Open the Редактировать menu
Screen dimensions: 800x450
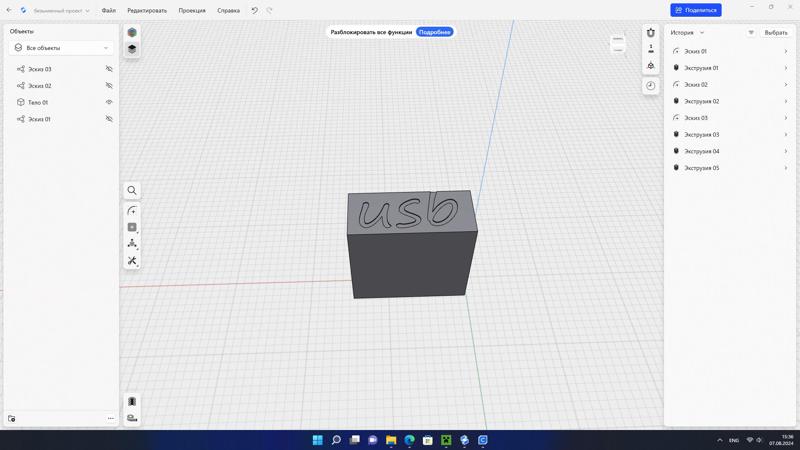pyautogui.click(x=147, y=10)
